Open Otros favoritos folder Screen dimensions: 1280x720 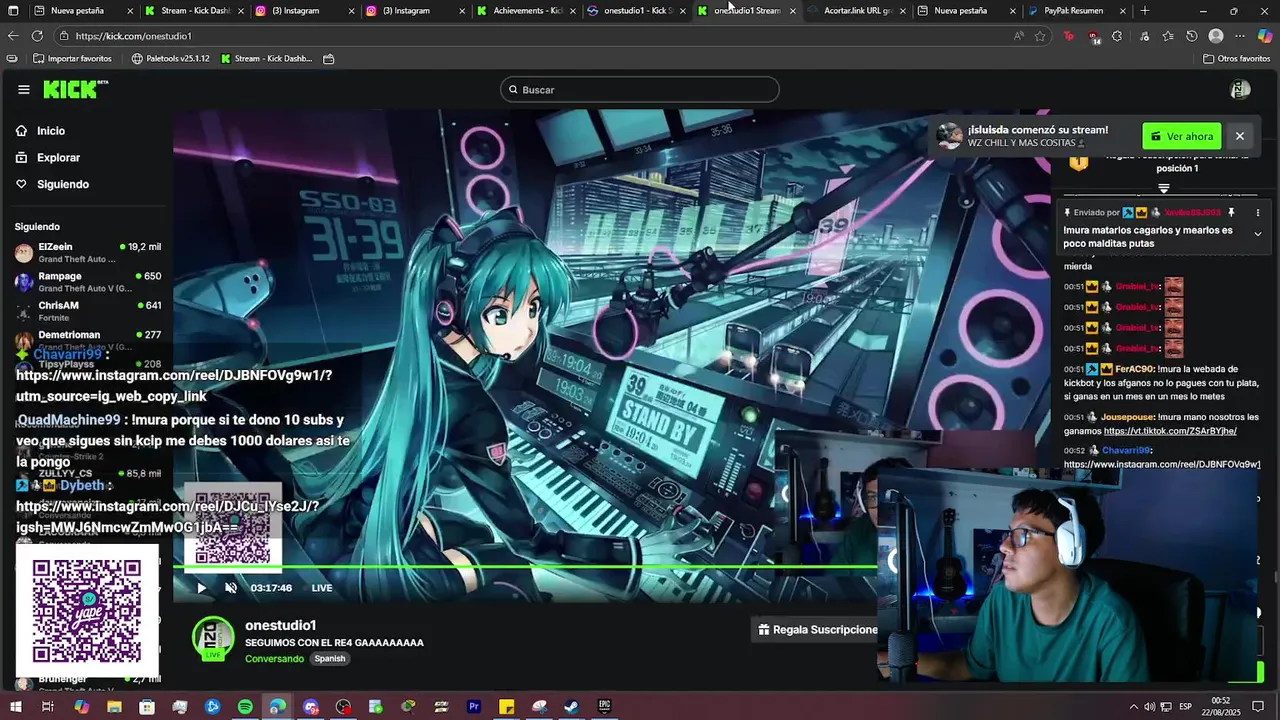(x=1236, y=59)
